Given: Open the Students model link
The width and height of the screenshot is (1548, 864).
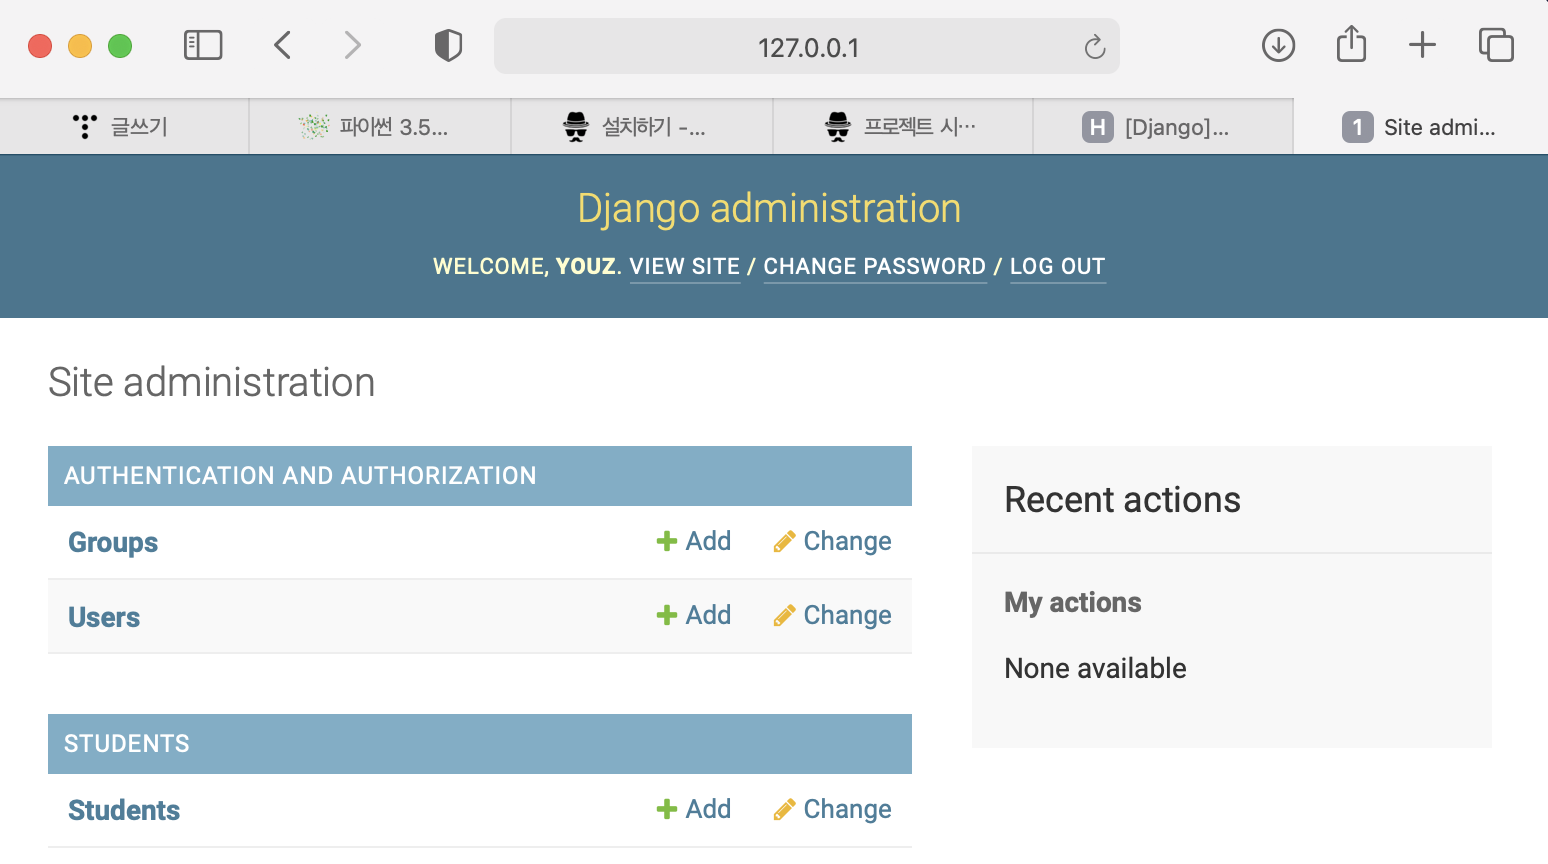Looking at the screenshot, I should click(124, 810).
